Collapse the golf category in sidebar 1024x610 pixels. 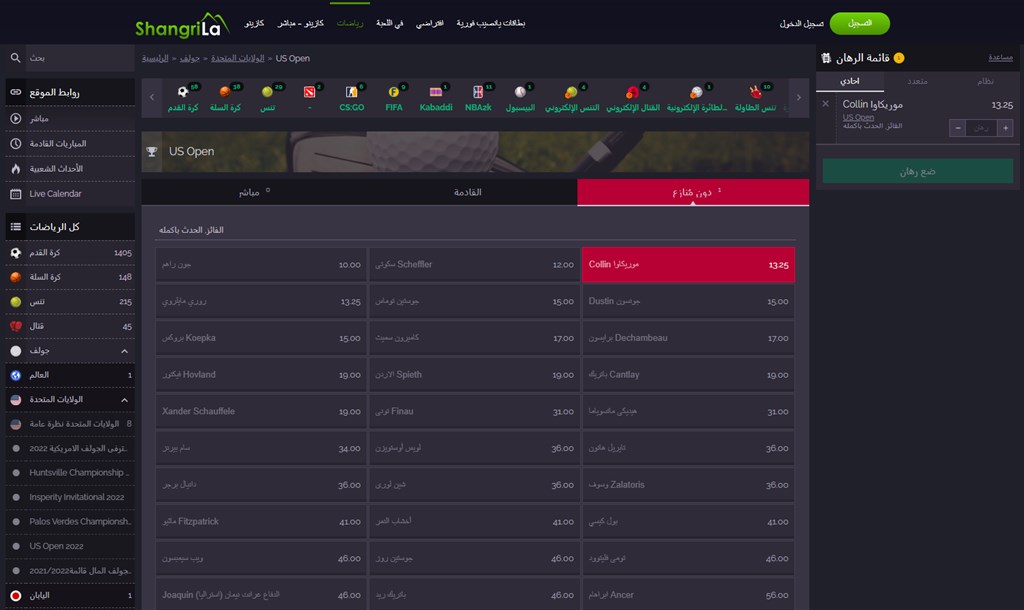click(124, 351)
